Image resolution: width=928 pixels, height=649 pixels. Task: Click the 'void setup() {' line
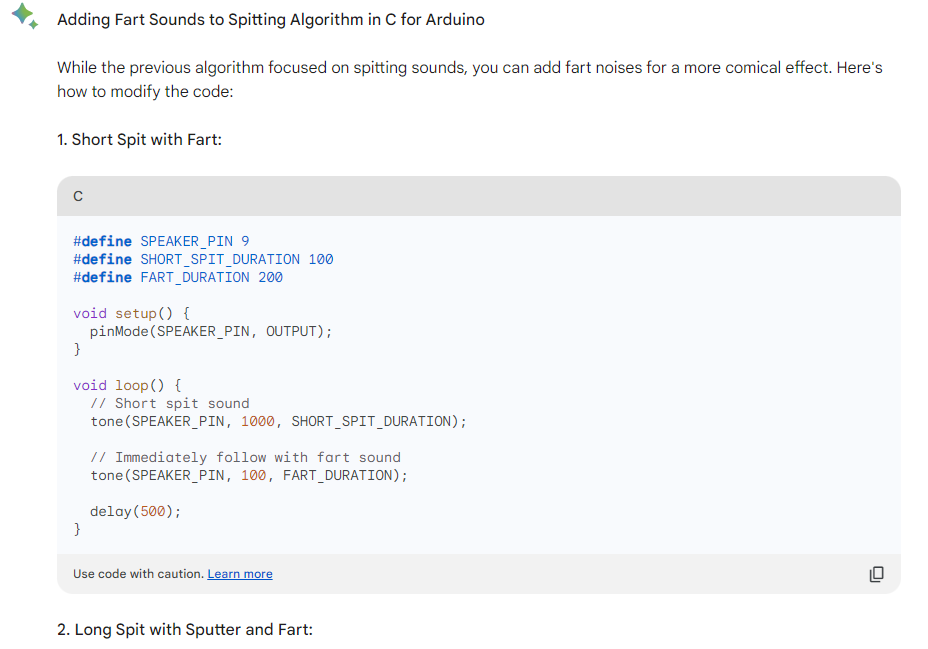[x=131, y=314]
